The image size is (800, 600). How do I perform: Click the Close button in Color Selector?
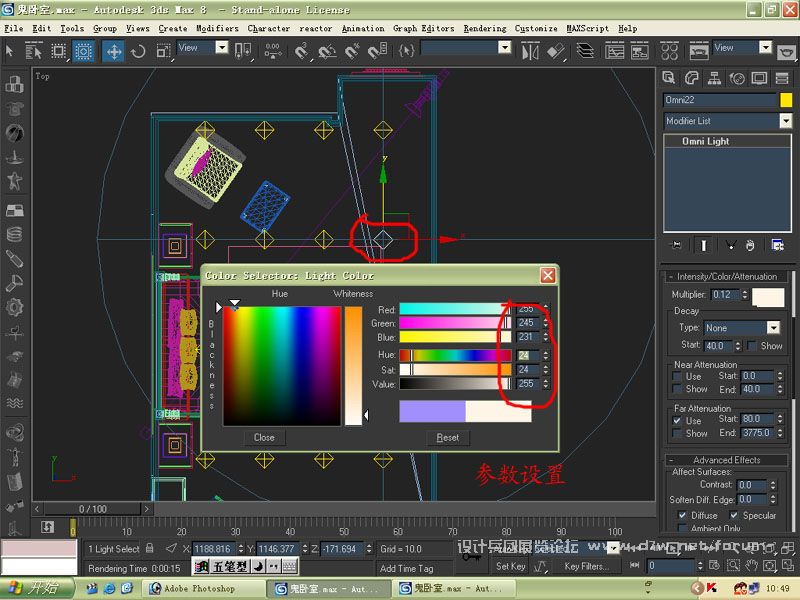click(264, 438)
